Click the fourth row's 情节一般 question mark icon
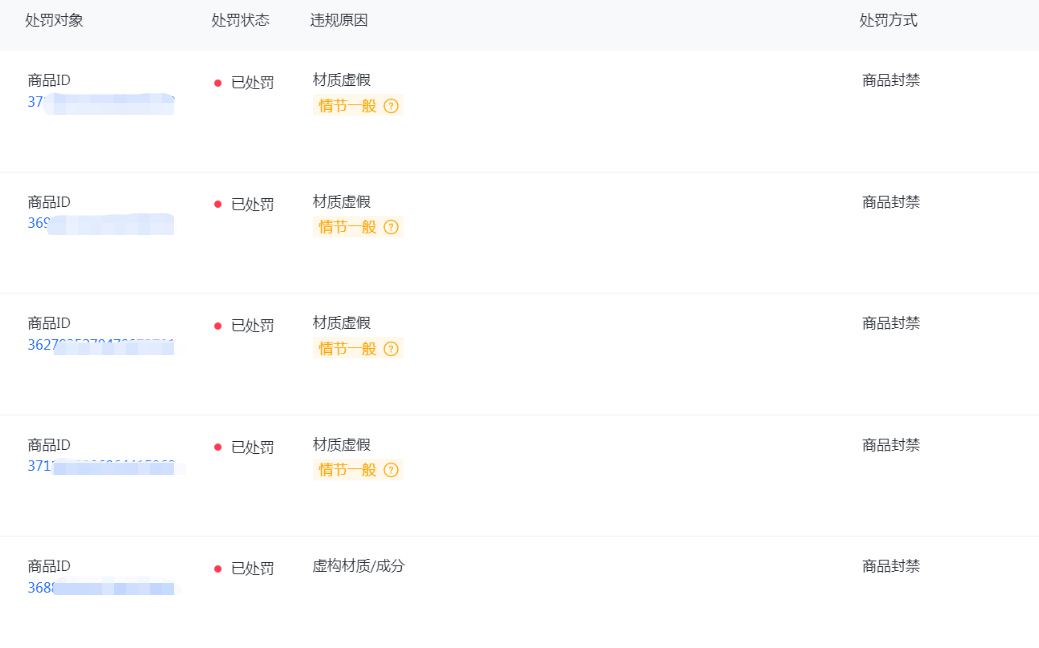Screen dimensions: 1039x648 click(391, 470)
